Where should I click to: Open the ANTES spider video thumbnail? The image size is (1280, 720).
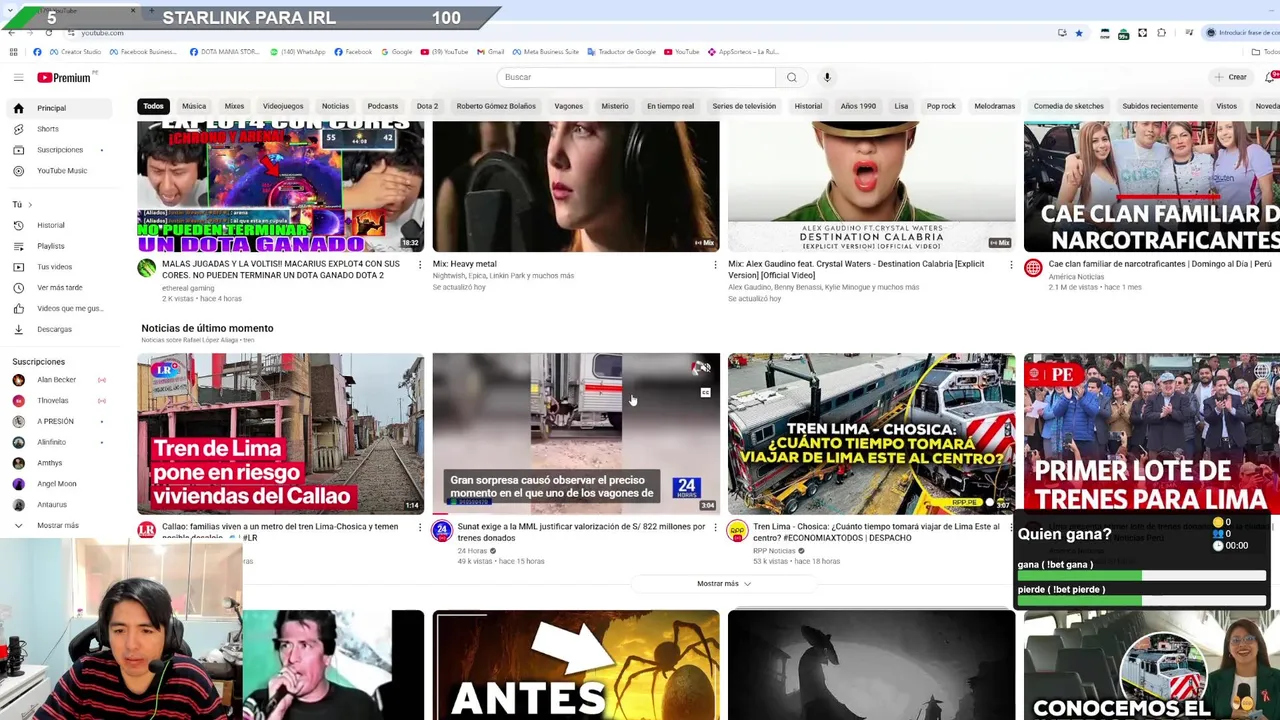(x=576, y=665)
